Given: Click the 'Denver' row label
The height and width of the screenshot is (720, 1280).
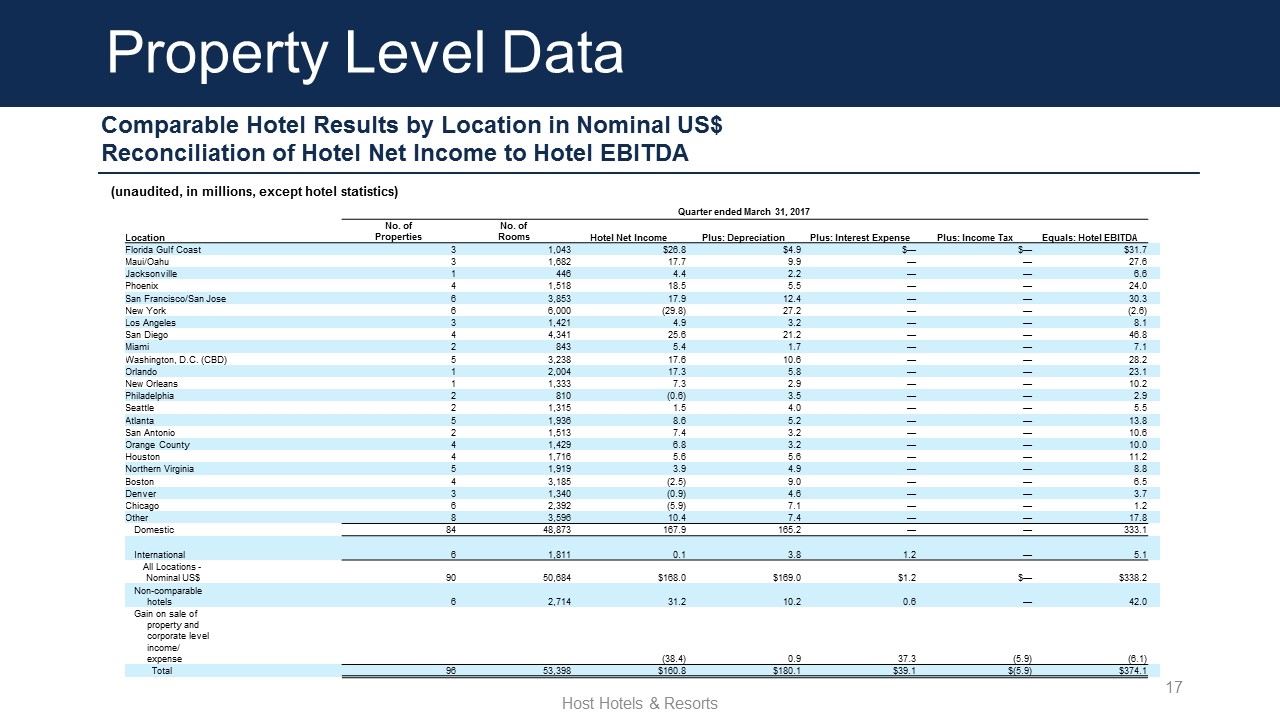Looking at the screenshot, I should point(140,494).
